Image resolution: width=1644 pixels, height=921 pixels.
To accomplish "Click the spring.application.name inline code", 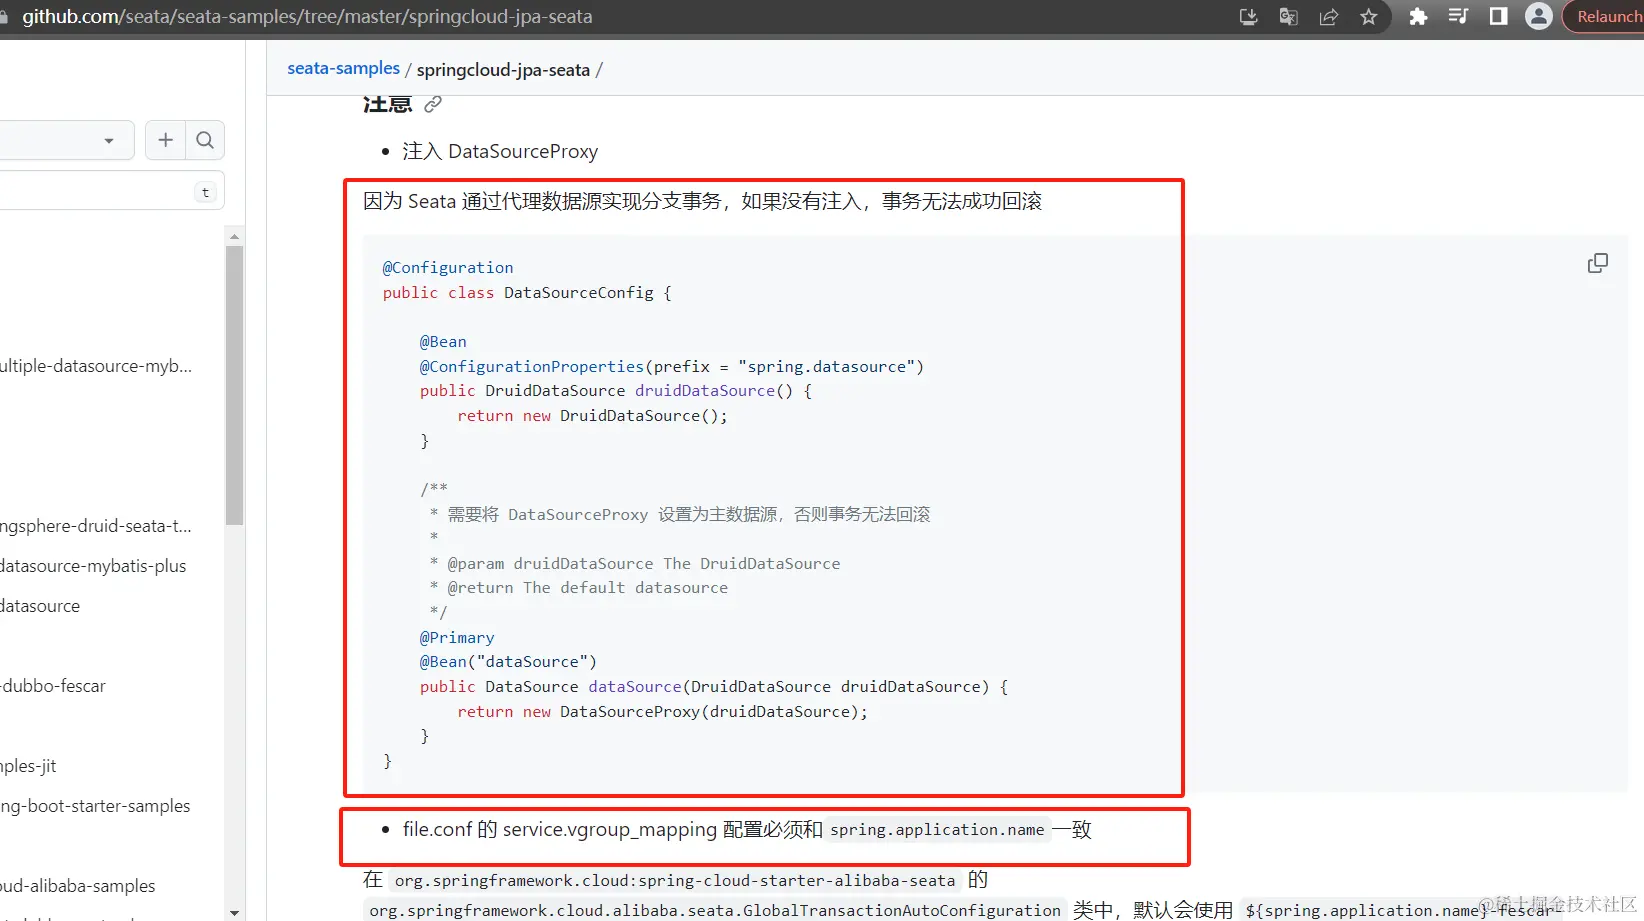I will pos(937,830).
